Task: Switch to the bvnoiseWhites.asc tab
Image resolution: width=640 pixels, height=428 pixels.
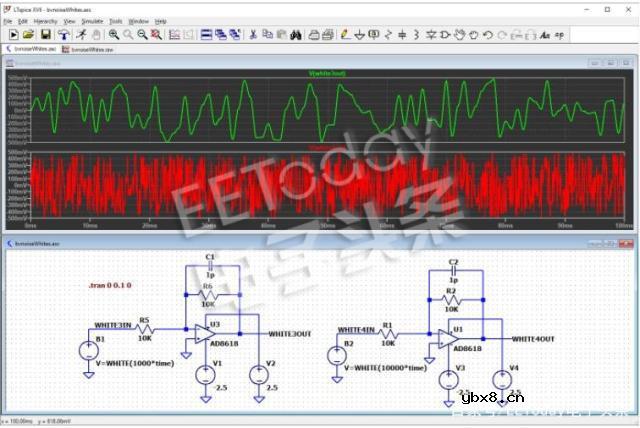Action: (34, 48)
